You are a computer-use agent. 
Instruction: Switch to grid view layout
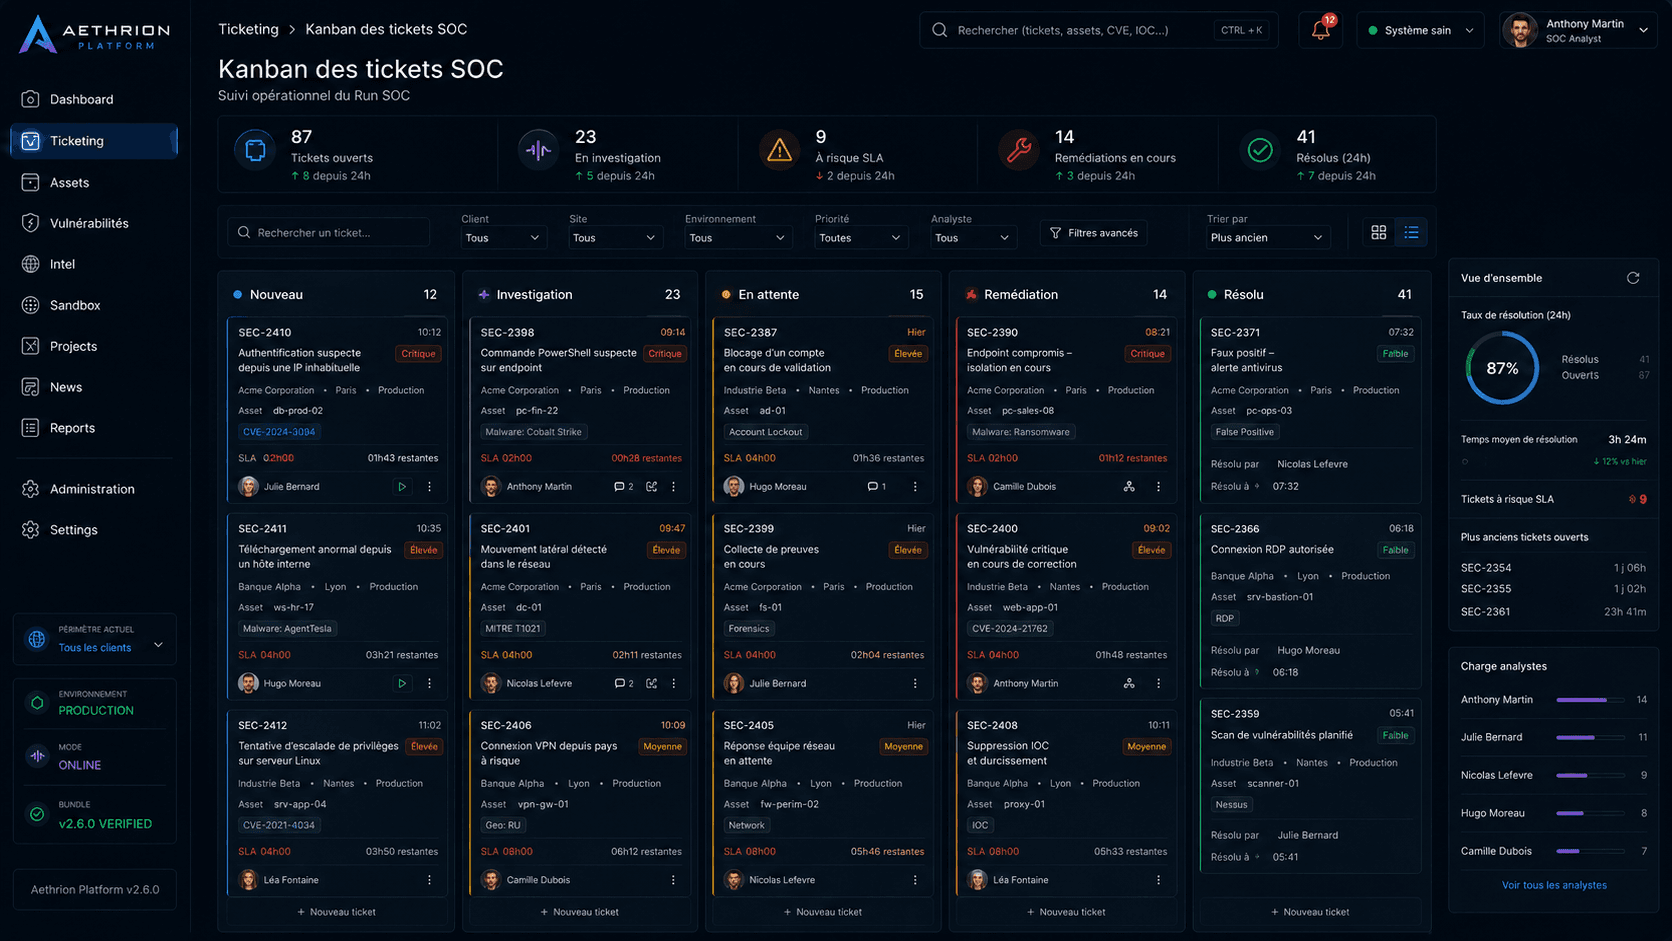[x=1379, y=232]
